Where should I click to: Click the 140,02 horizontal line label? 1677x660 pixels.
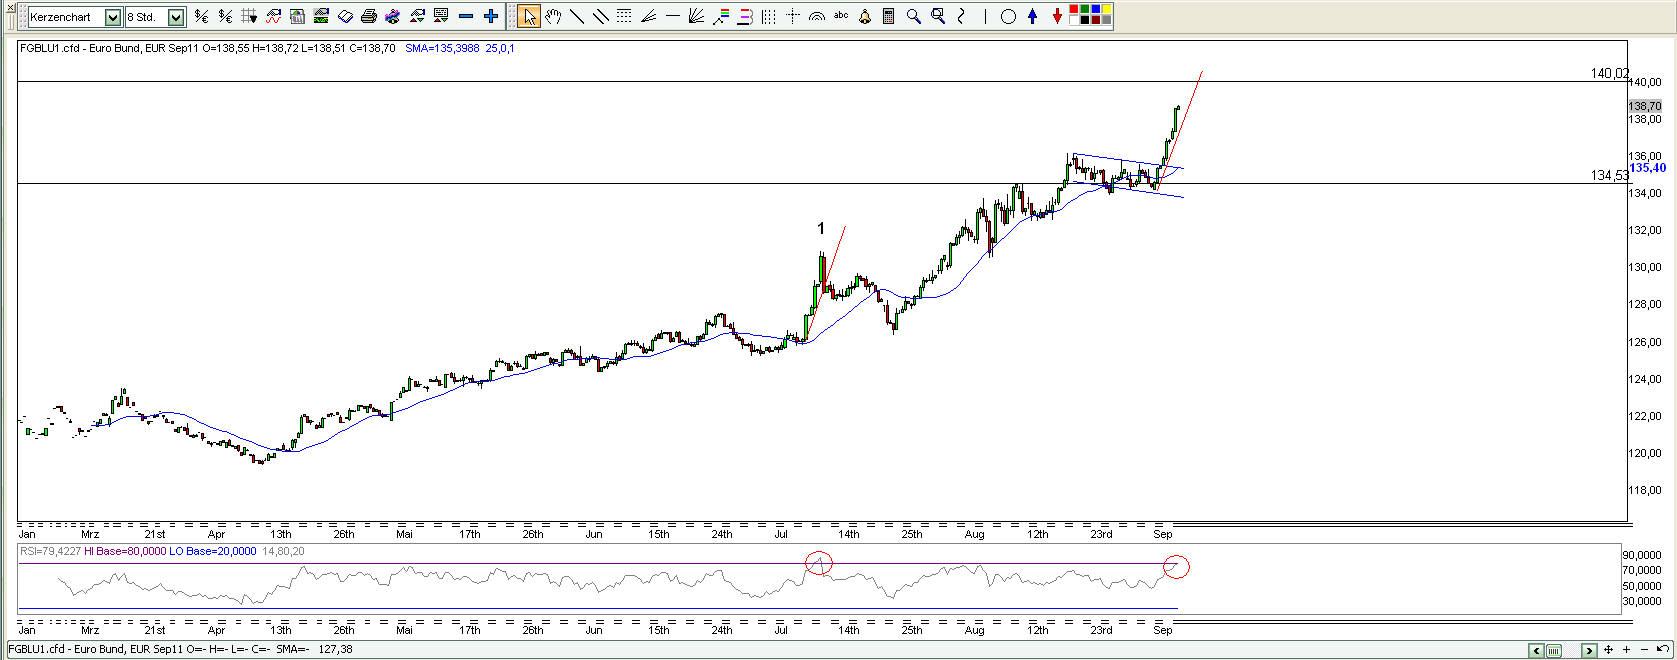tap(1609, 73)
